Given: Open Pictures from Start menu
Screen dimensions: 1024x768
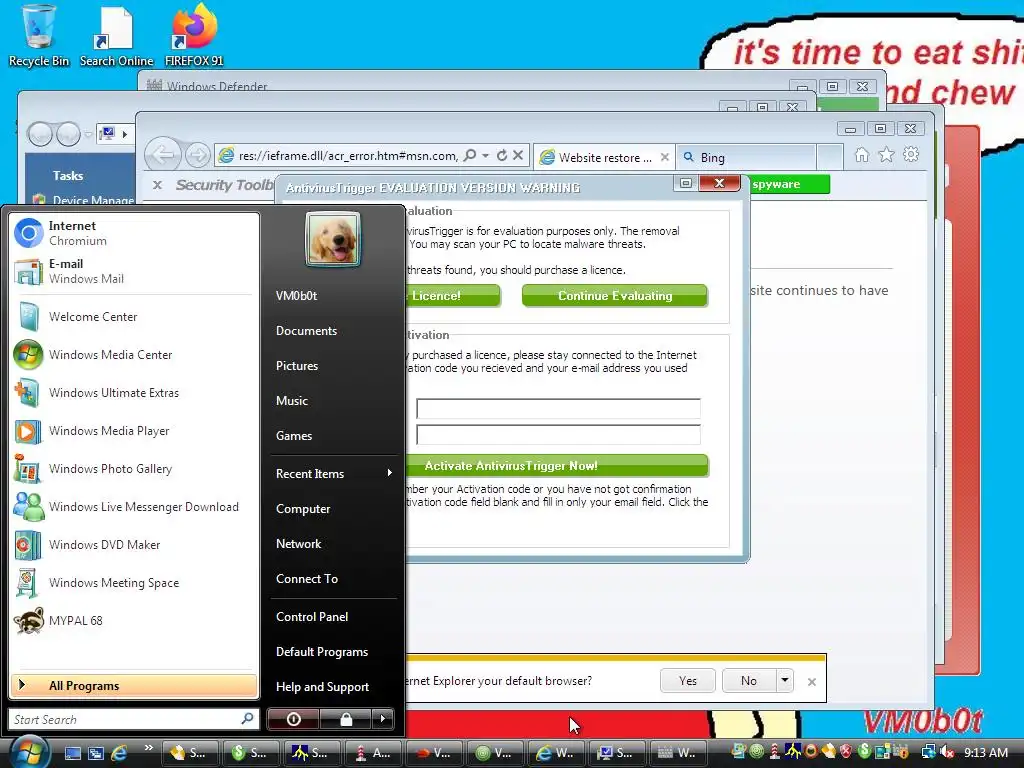Looking at the screenshot, I should tap(296, 366).
